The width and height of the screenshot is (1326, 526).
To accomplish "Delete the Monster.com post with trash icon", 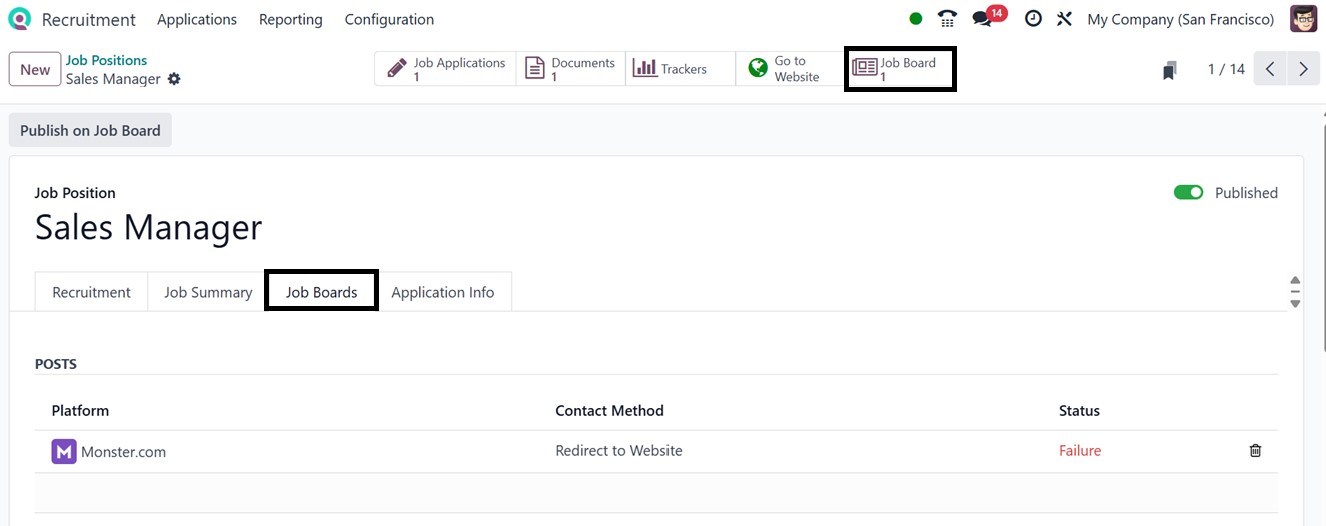I will 1255,451.
